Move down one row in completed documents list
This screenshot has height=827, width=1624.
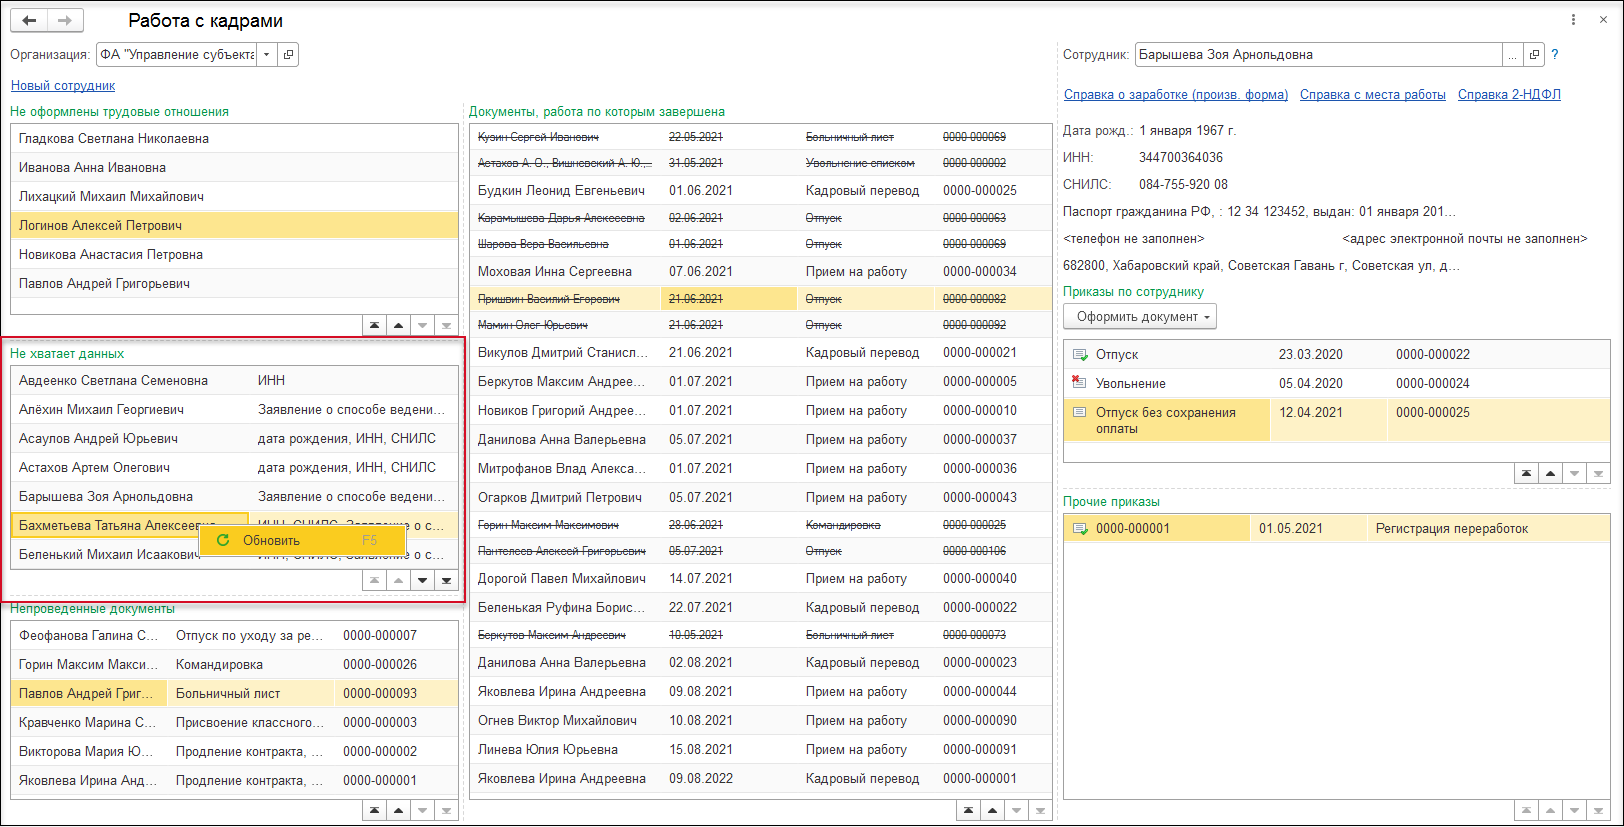[1017, 810]
